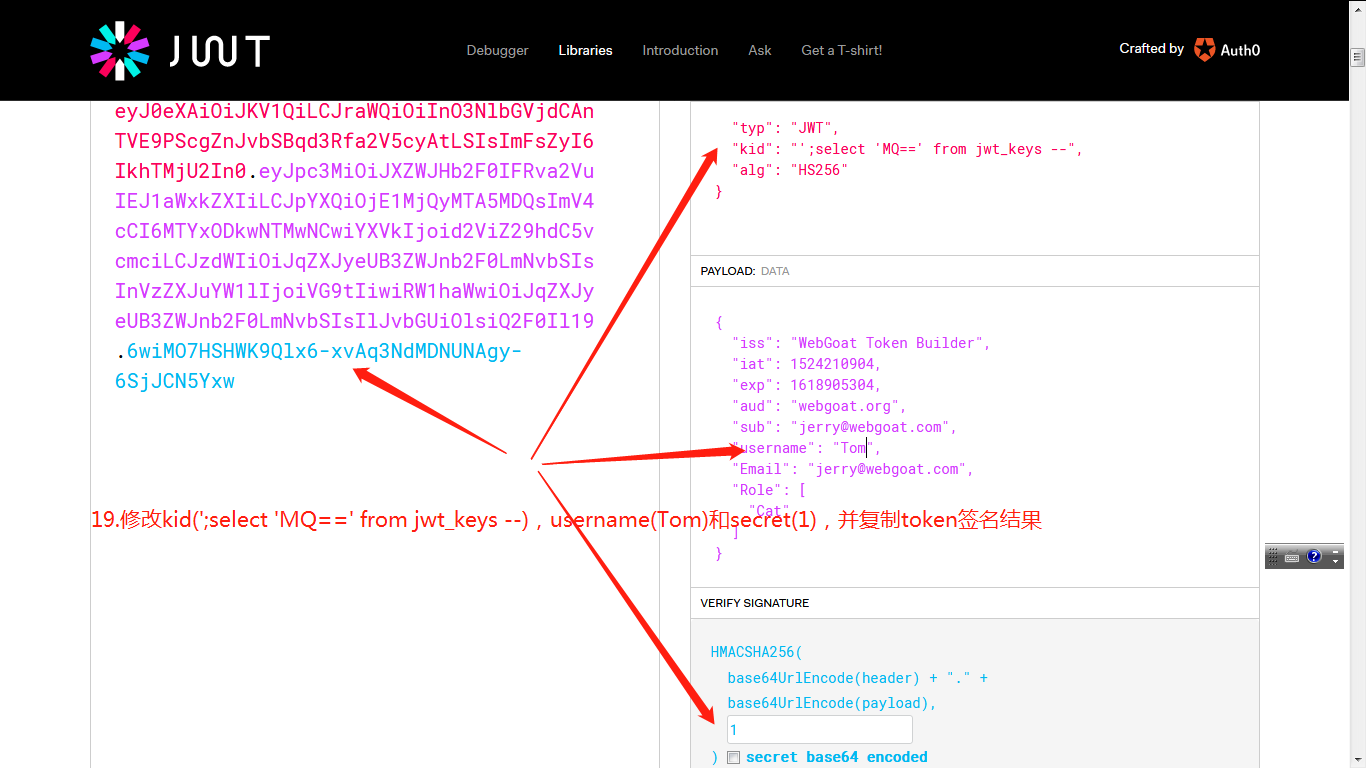The image size is (1366, 768).
Task: Click the red header segment of the token
Action: tap(354, 140)
